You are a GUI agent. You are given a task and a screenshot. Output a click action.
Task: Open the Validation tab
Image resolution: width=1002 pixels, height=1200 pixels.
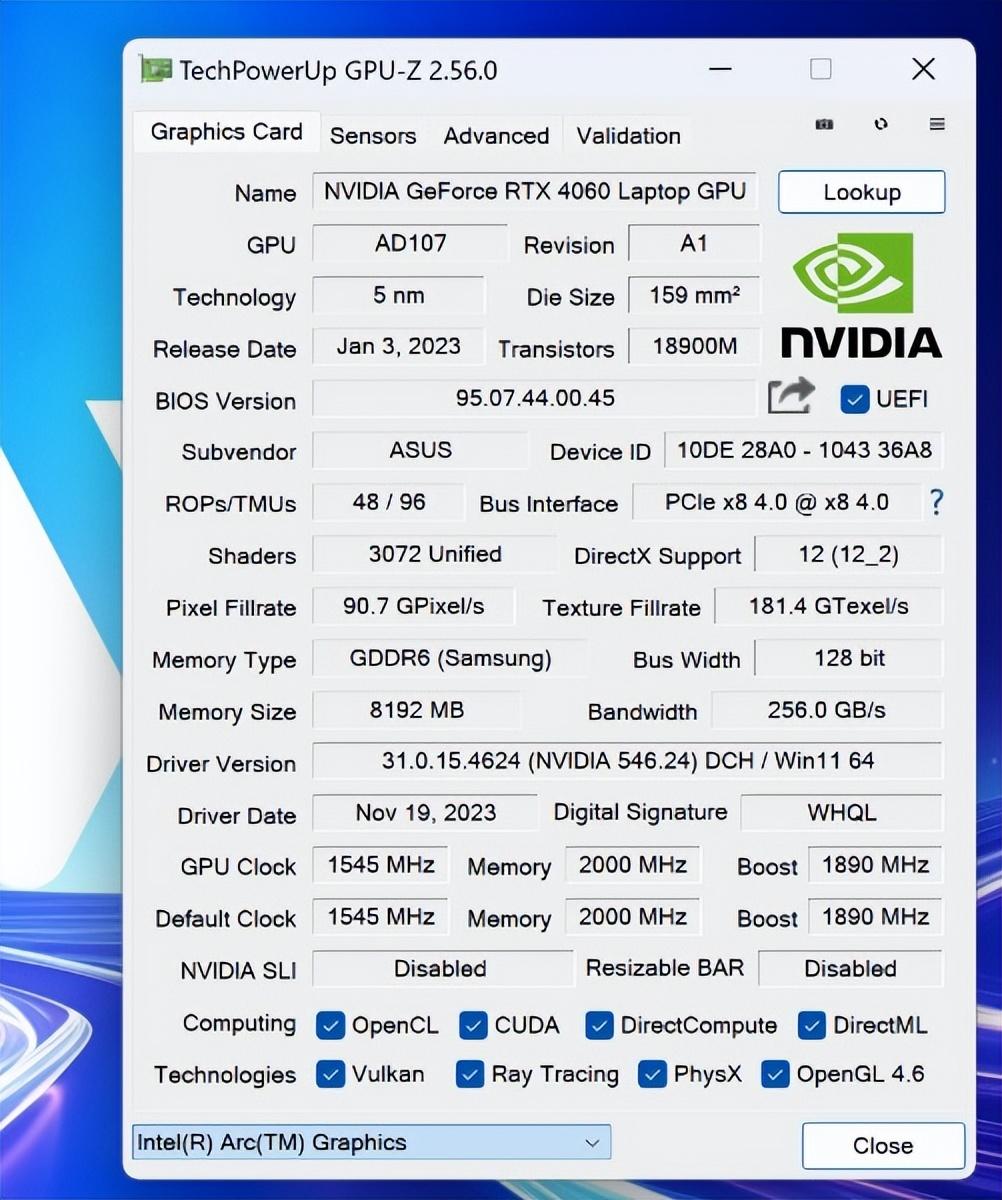coord(628,135)
